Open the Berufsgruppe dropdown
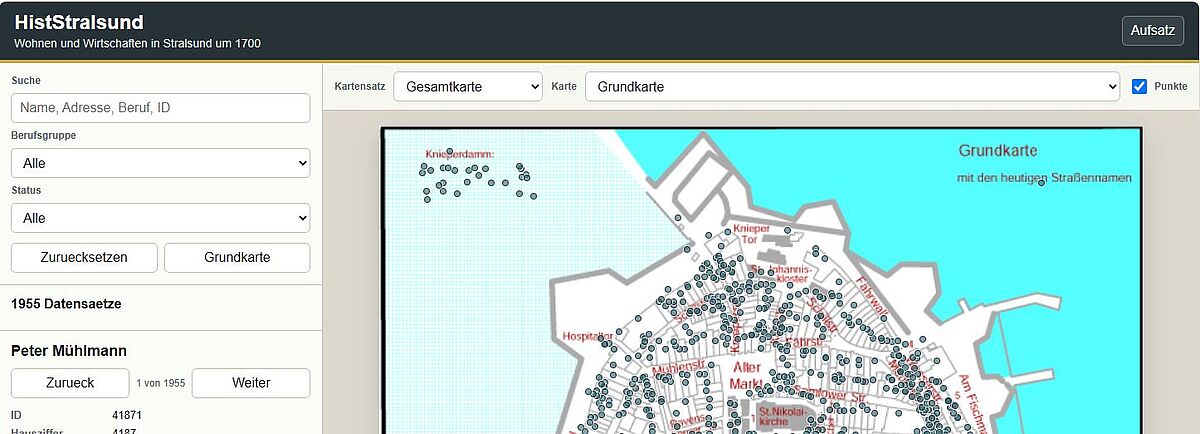Viewport: 1200px width, 434px height. point(160,163)
